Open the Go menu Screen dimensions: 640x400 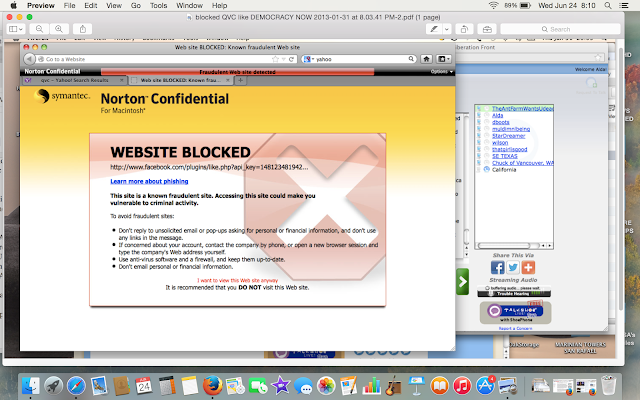pos(136,5)
